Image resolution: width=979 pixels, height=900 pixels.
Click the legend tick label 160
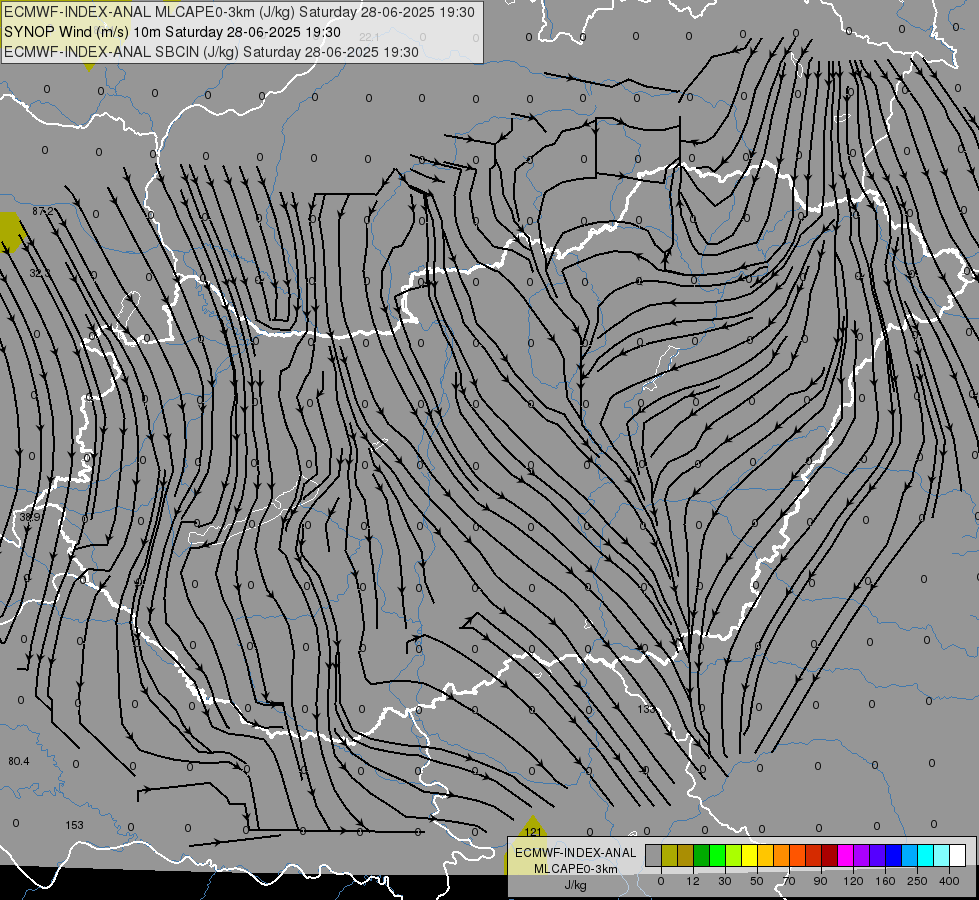pos(885,881)
